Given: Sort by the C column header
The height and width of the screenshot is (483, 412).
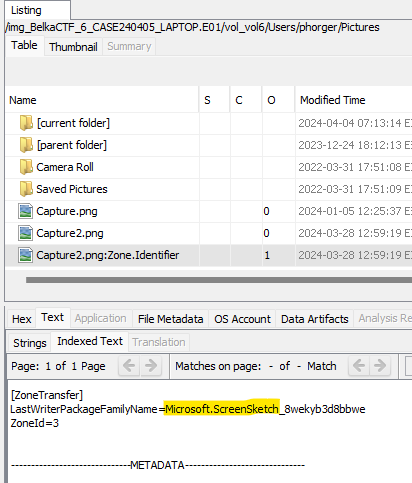Looking at the screenshot, I should click(246, 100).
